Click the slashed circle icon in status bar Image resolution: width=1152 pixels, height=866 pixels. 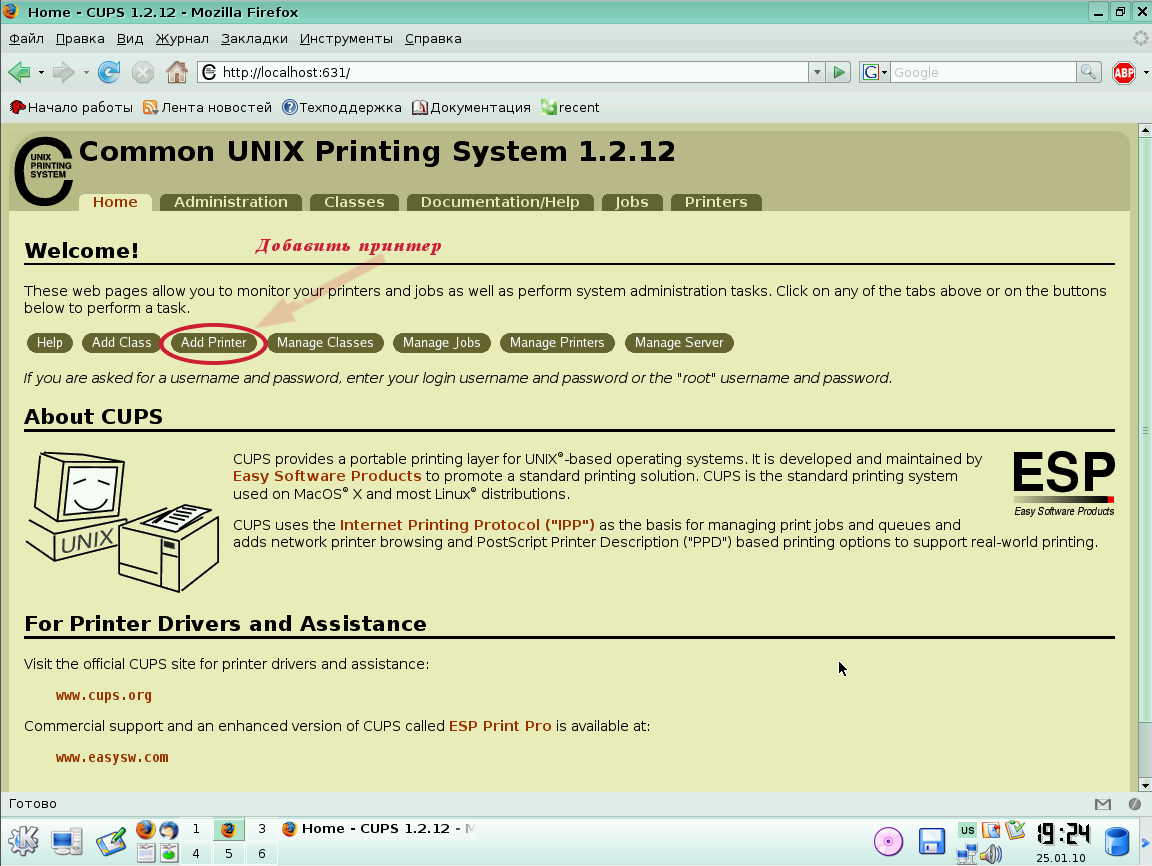pos(1134,804)
